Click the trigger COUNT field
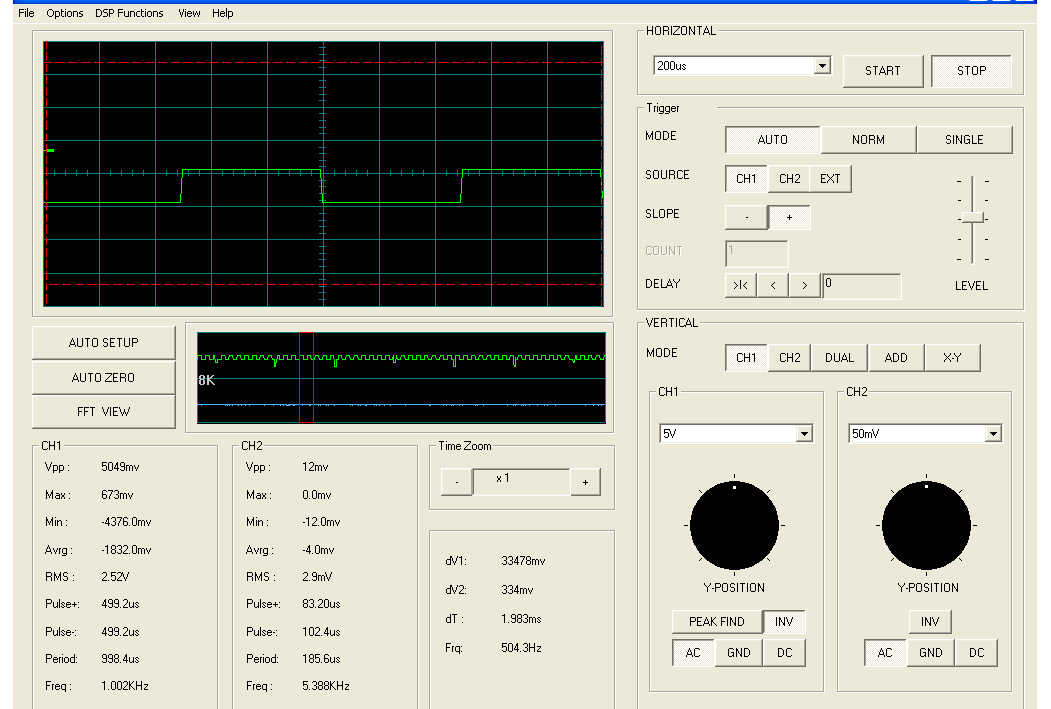The width and height of the screenshot is (1051, 709). (x=757, y=254)
